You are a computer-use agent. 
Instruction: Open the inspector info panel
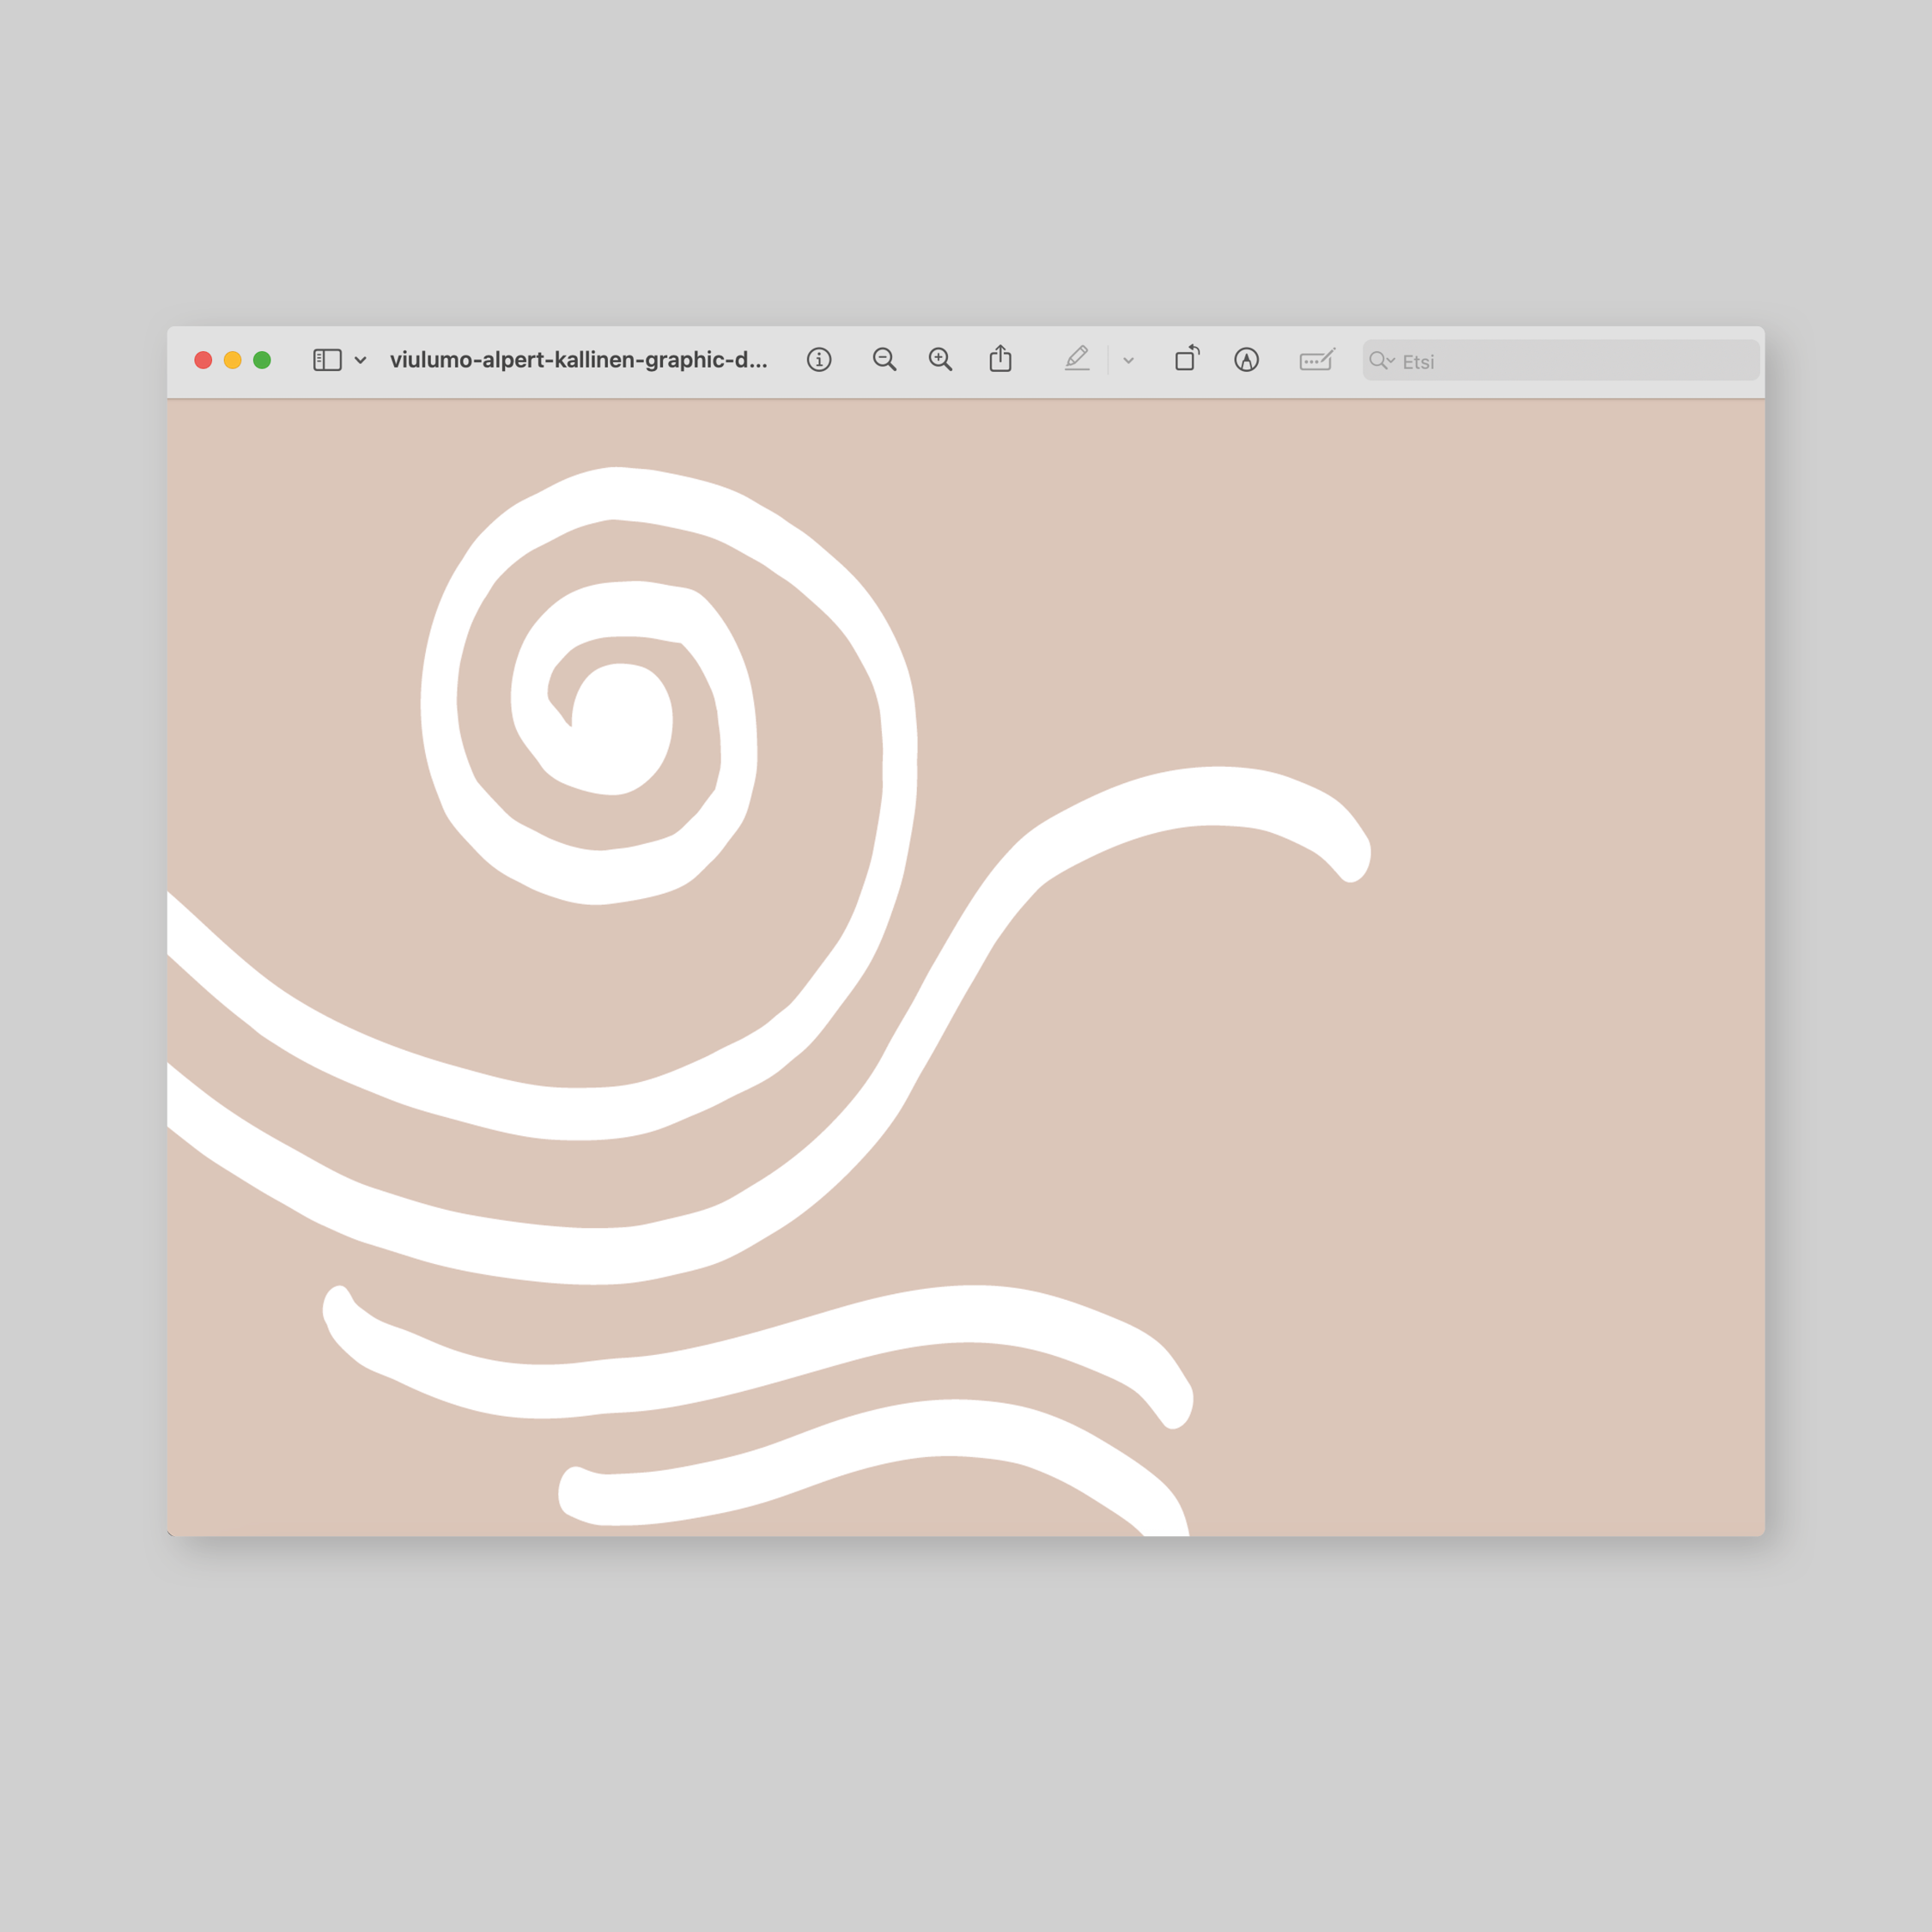pos(819,360)
